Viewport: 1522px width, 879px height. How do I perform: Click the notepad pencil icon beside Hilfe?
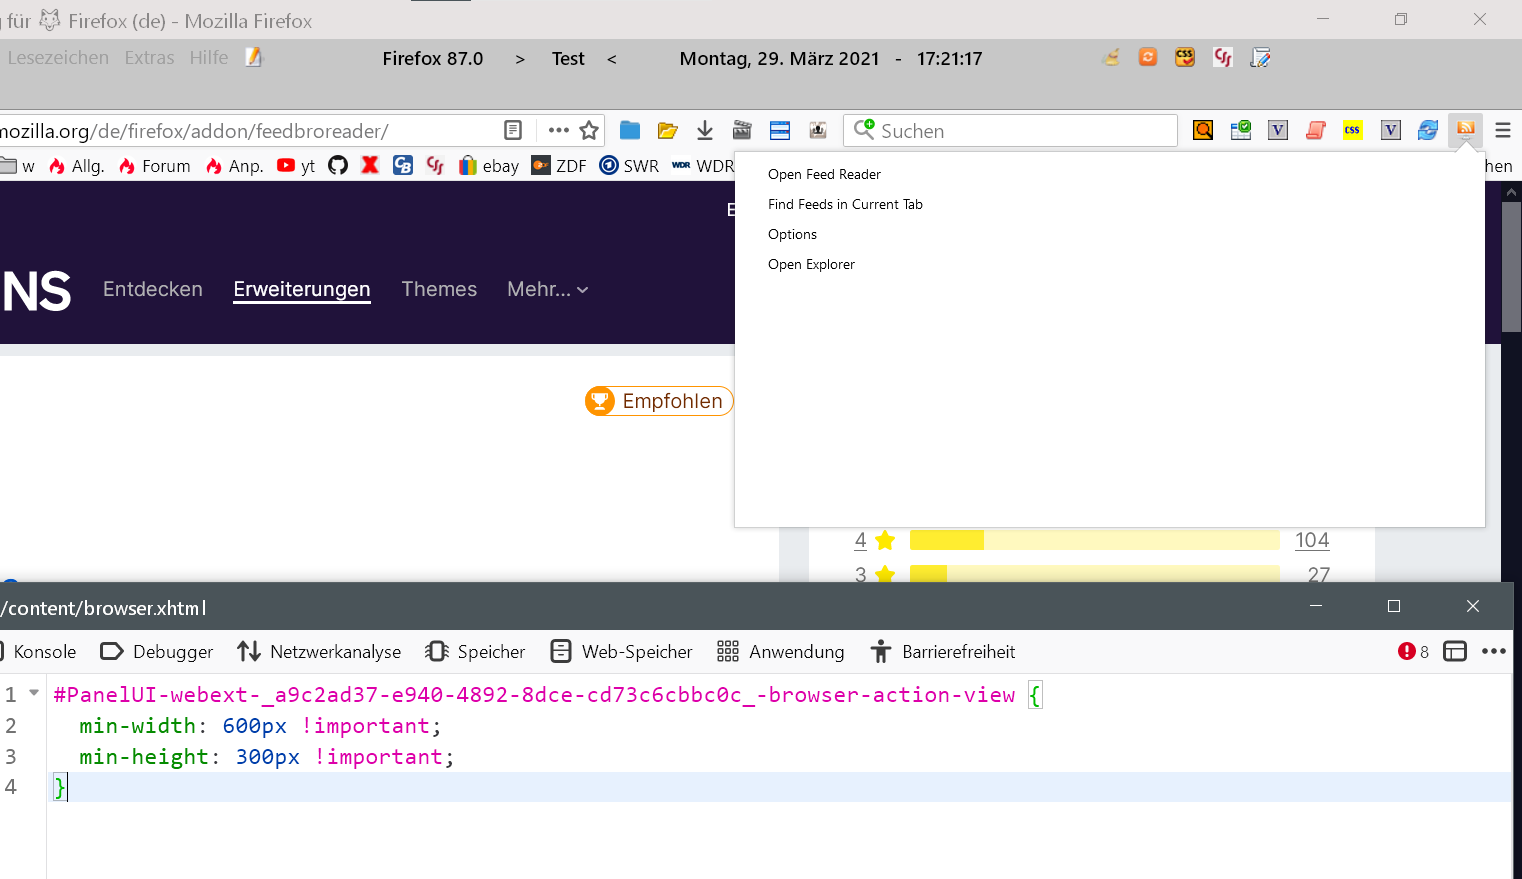tap(254, 58)
